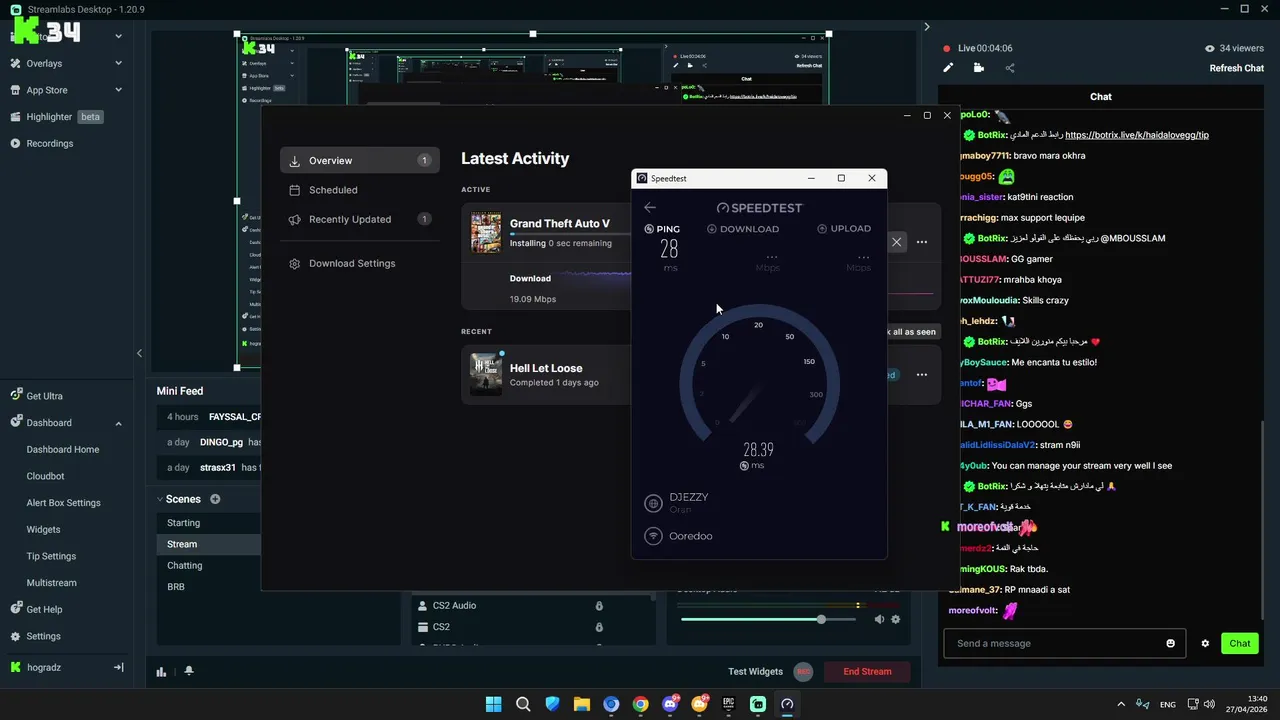Collapse the Scenes list chevron
The height and width of the screenshot is (720, 1280).
(160, 499)
